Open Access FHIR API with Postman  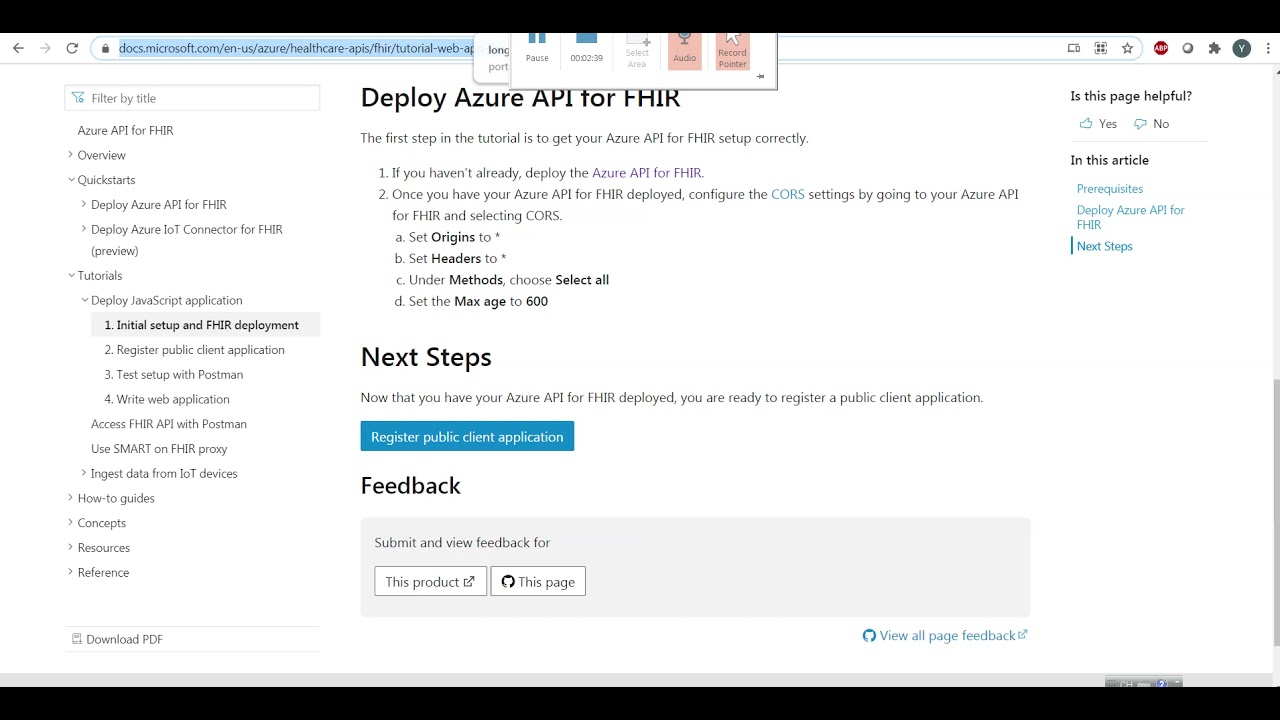[x=169, y=424]
